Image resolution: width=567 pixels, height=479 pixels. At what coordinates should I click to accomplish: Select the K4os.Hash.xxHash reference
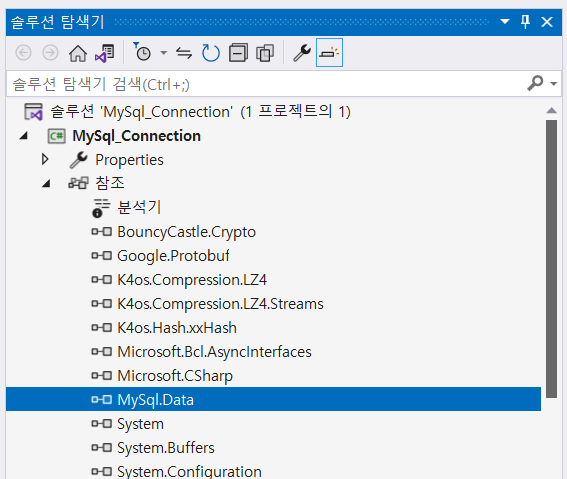[177, 328]
